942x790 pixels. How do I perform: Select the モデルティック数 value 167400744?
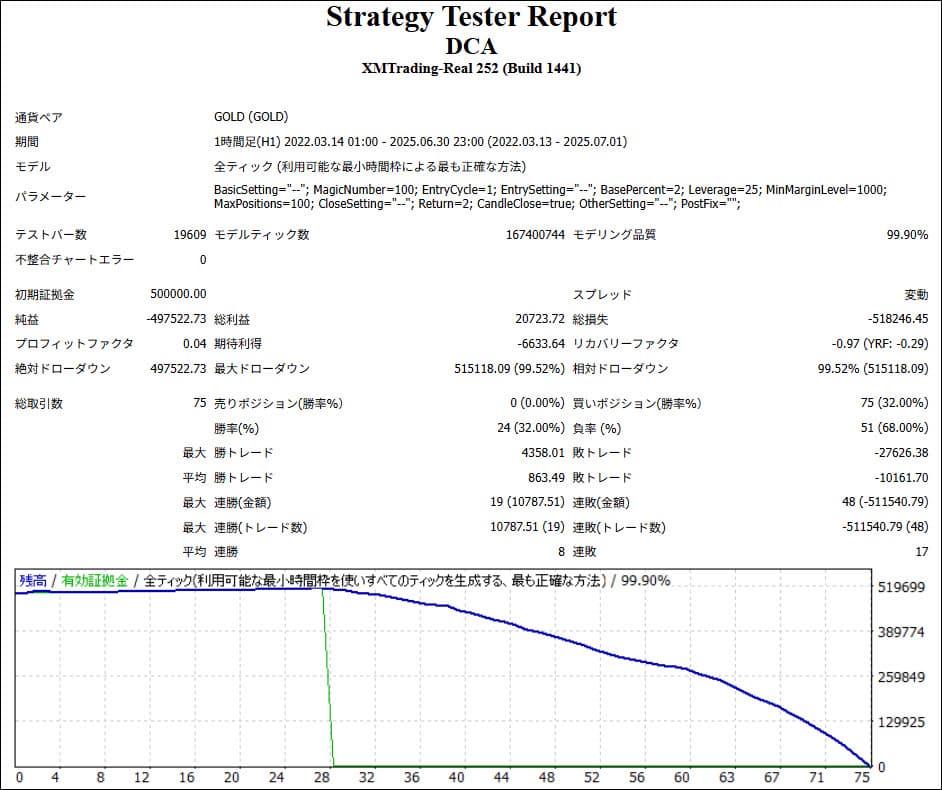(535, 235)
